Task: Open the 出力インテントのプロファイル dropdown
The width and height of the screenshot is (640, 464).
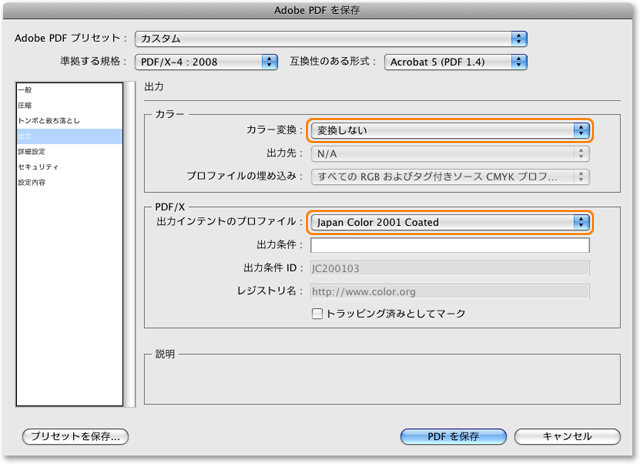Action: point(449,221)
